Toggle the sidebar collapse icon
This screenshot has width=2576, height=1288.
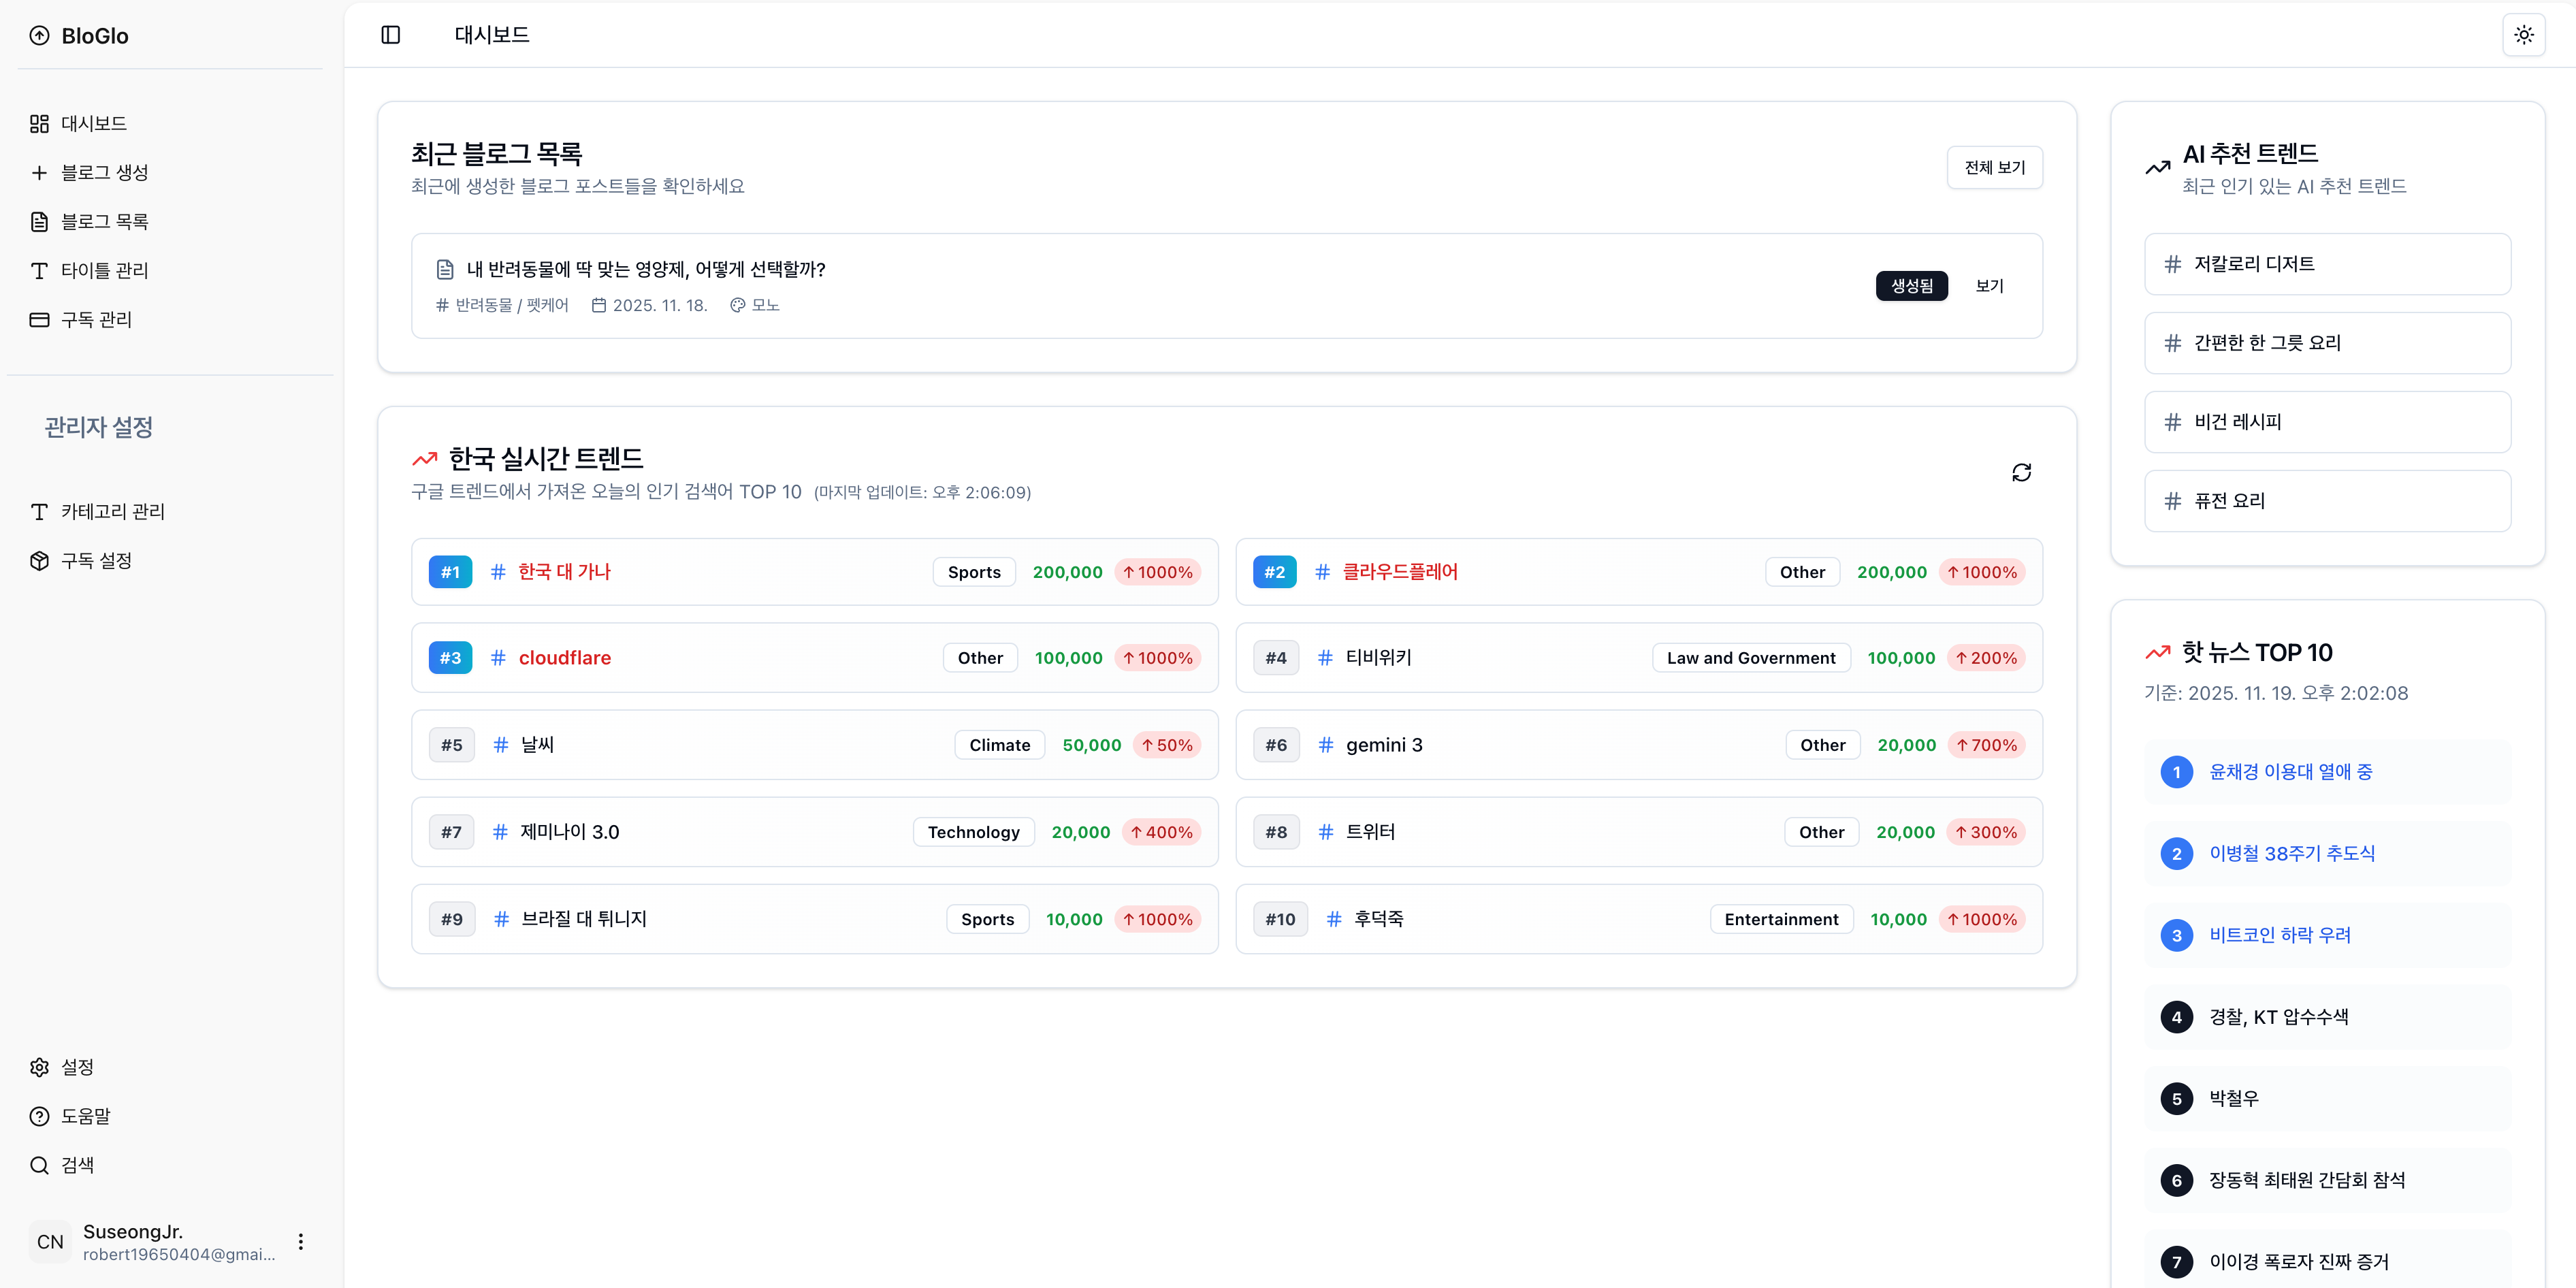(x=390, y=35)
